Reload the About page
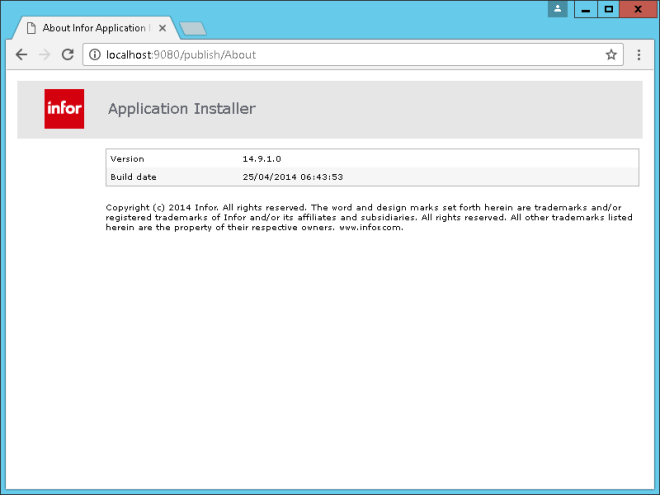Screen dimensions: 660x495 point(68,55)
